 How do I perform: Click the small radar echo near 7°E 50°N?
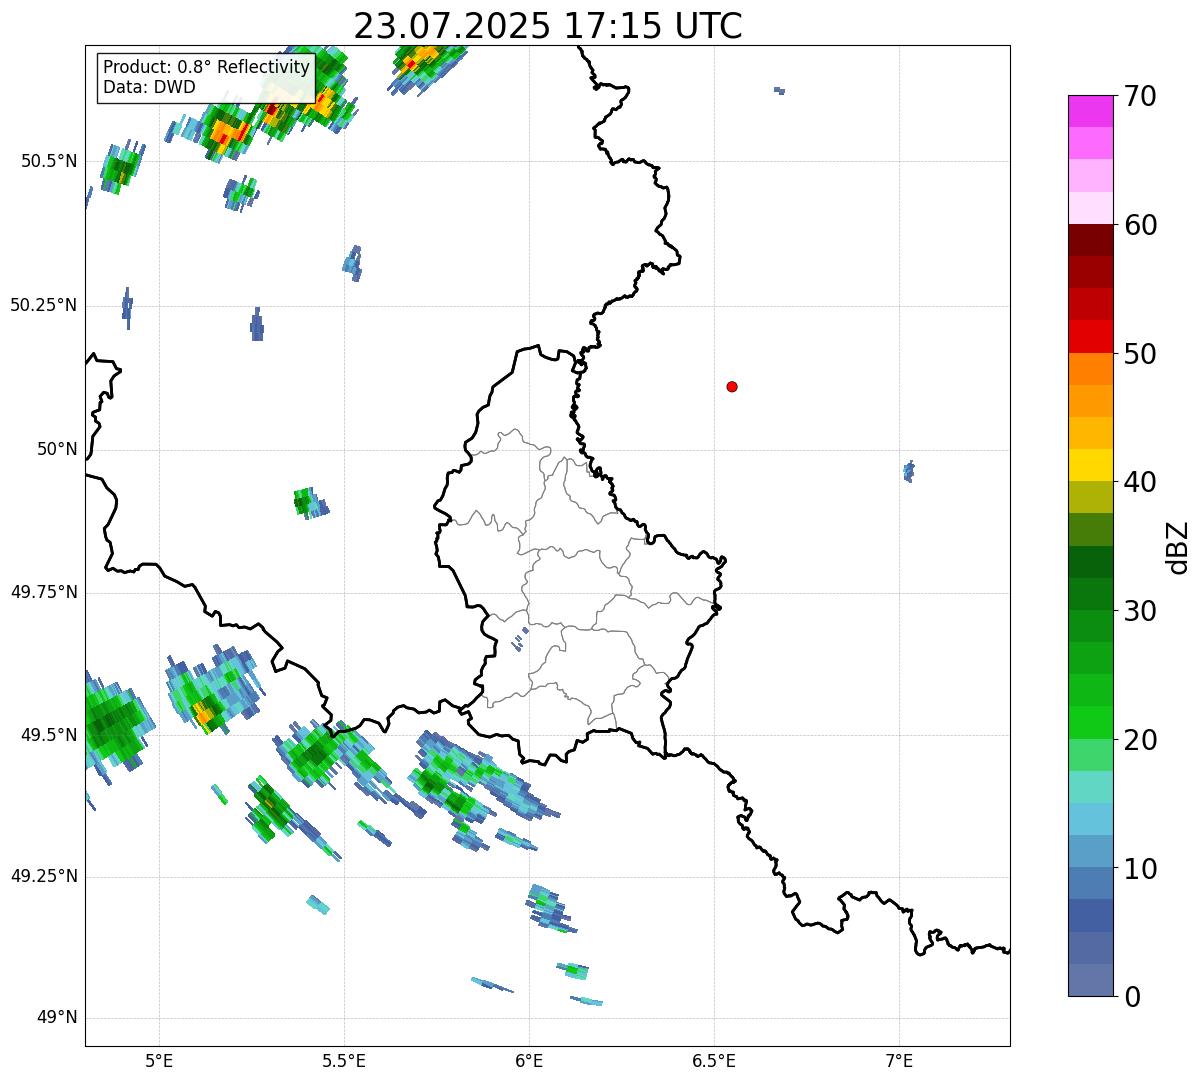(x=908, y=471)
